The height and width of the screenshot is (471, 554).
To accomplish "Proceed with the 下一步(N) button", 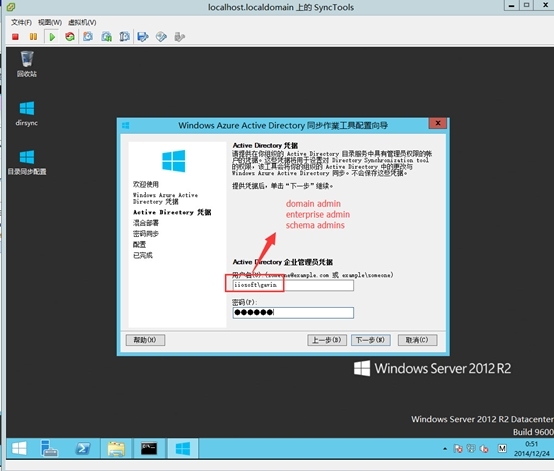I will [371, 340].
